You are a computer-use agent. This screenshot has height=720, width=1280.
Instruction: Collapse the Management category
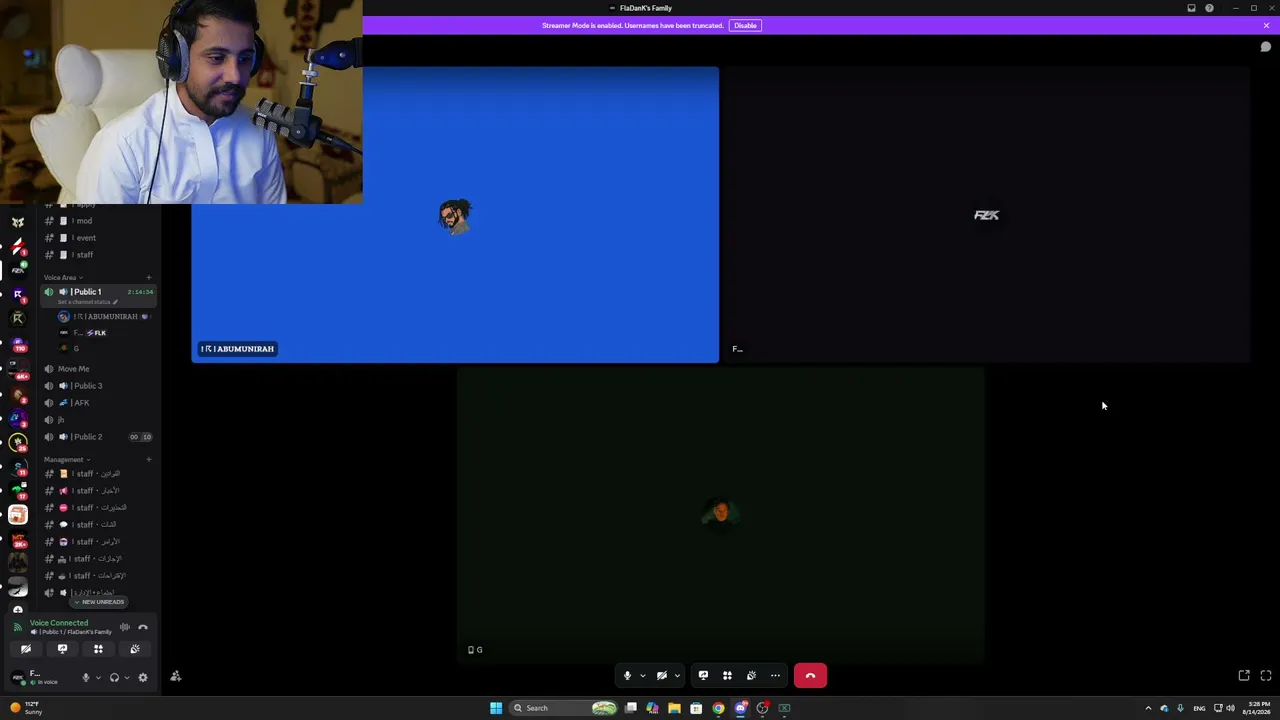point(66,460)
